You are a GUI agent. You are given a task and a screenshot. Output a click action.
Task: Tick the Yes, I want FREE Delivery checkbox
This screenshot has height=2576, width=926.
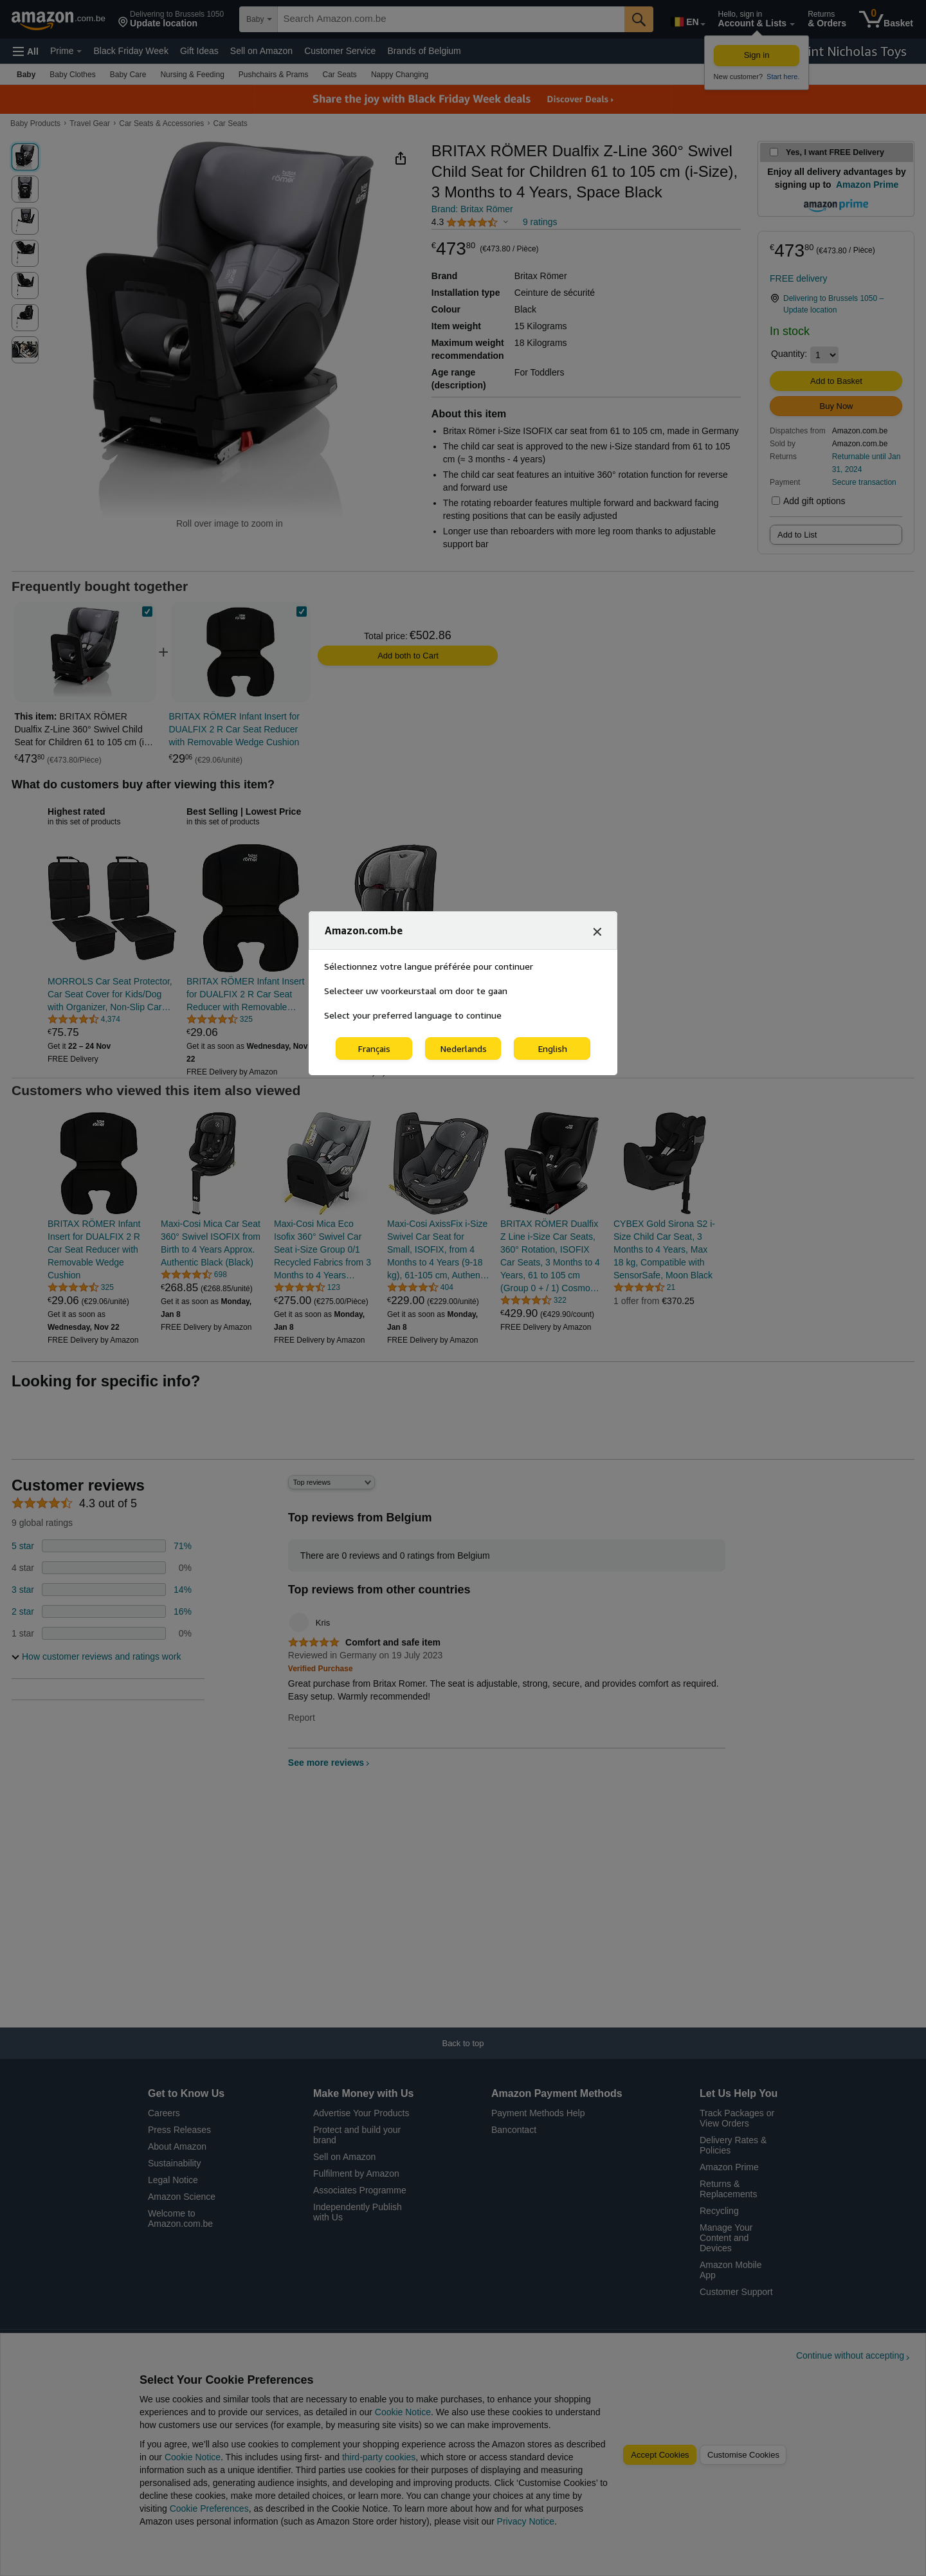coord(774,152)
